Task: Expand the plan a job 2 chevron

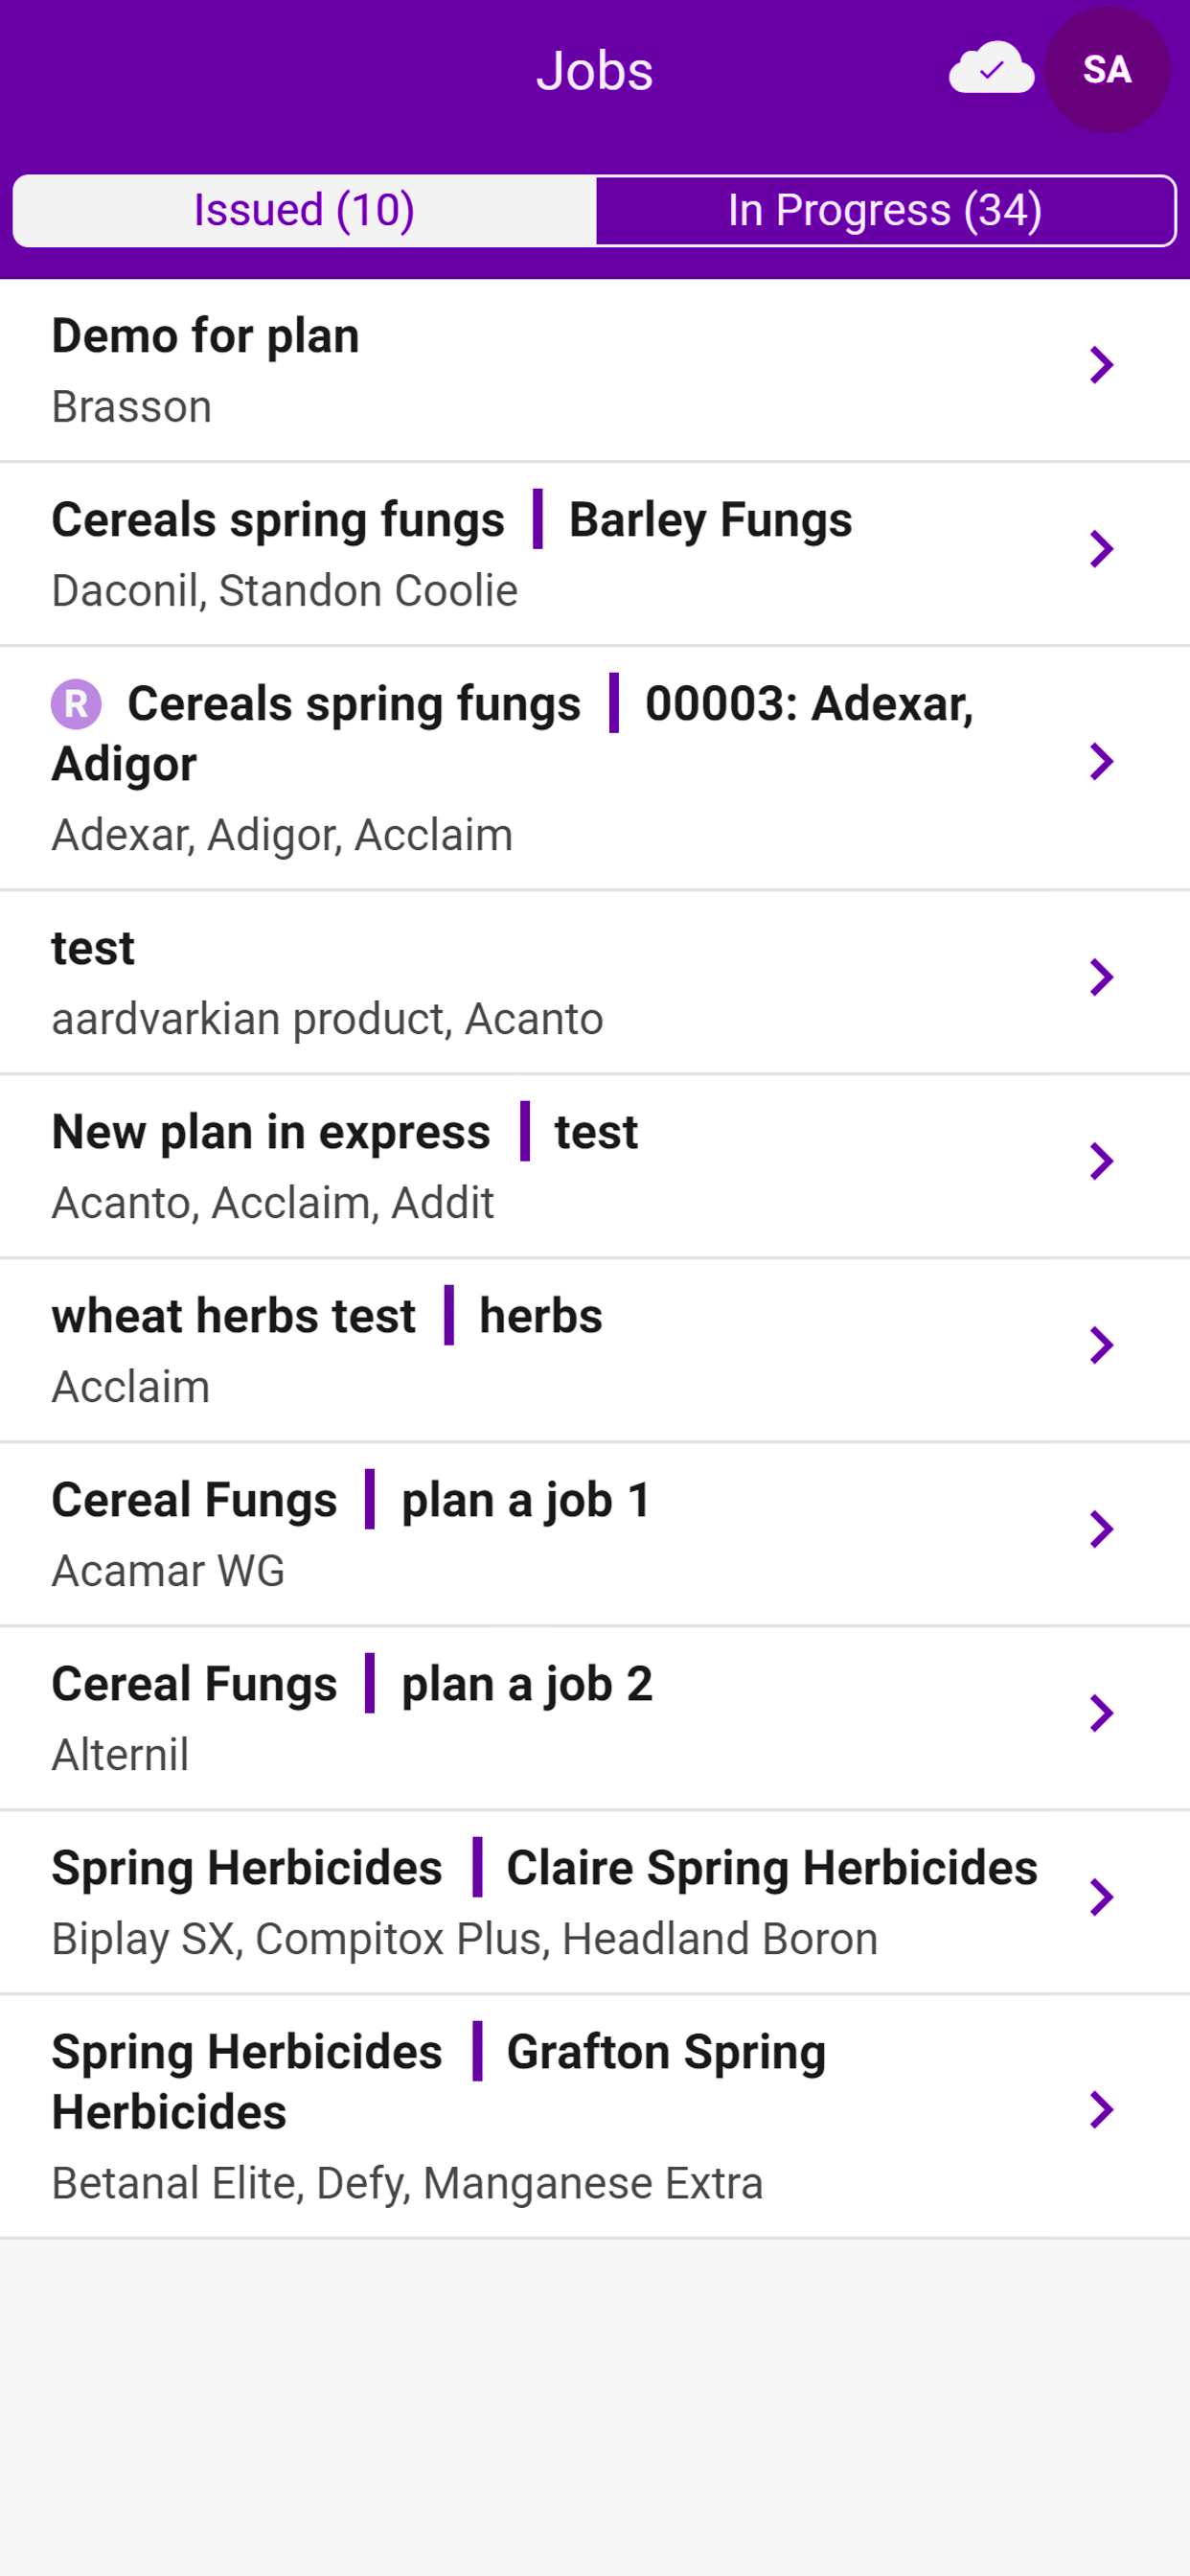Action: 1101,1713
